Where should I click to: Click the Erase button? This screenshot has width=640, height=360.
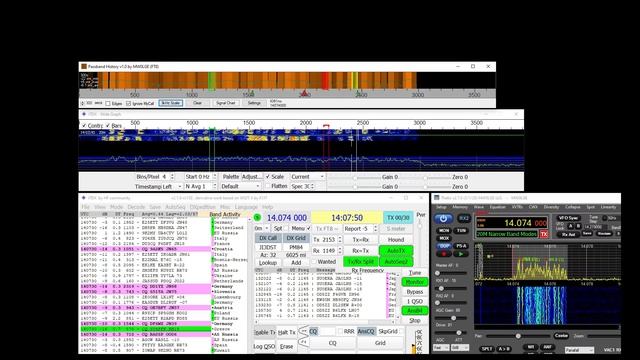pyautogui.click(x=287, y=346)
